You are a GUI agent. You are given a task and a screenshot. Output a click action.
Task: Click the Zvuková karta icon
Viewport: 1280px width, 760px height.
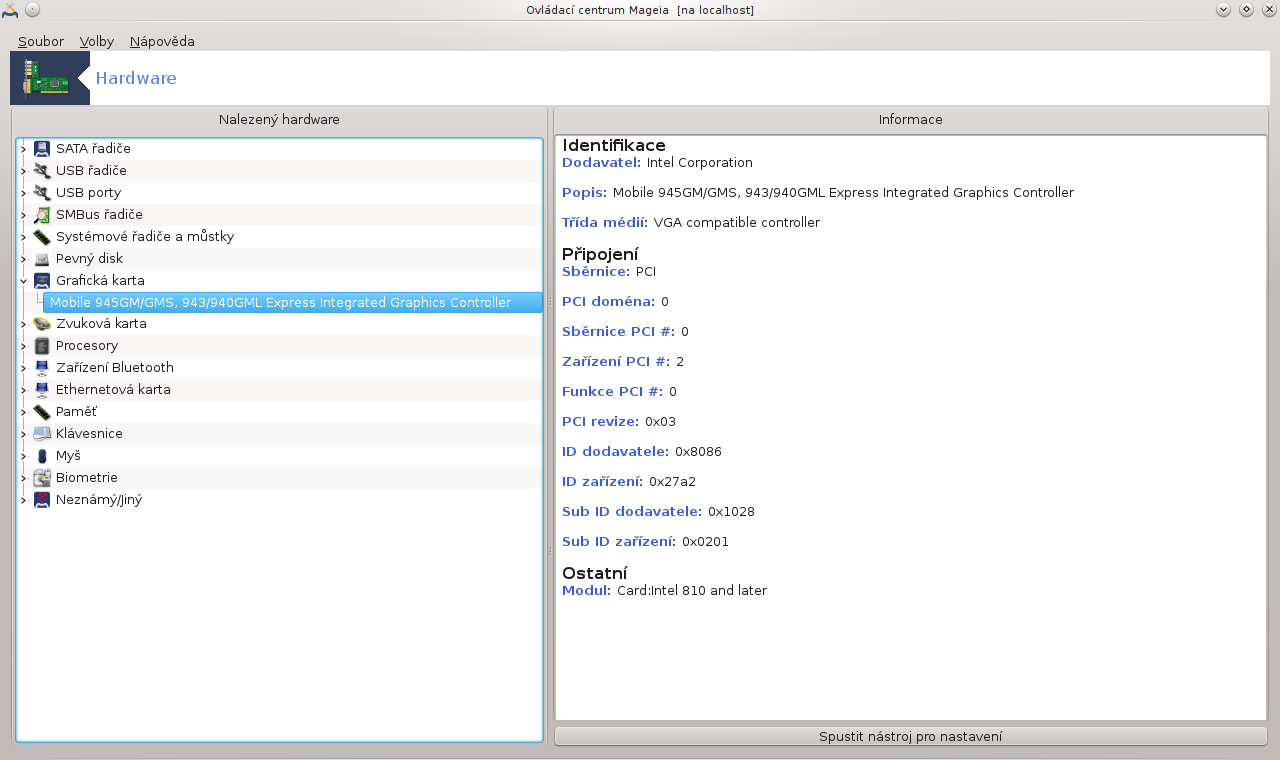pos(41,324)
